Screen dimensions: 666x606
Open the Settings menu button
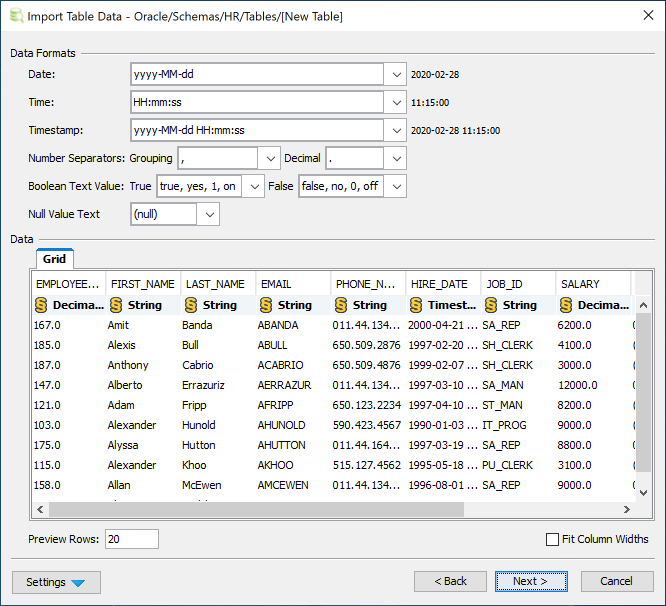56,582
